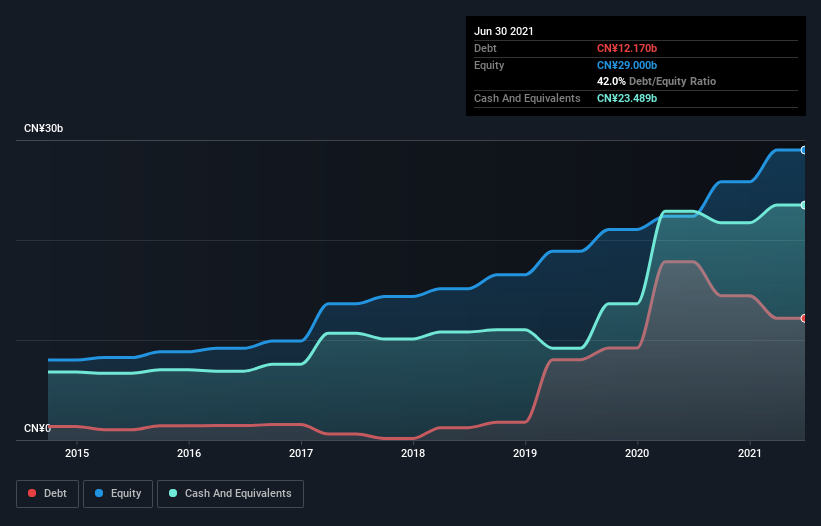Viewport: 821px width, 526px height.
Task: Click the 2019 x-axis label
Action: pos(525,453)
